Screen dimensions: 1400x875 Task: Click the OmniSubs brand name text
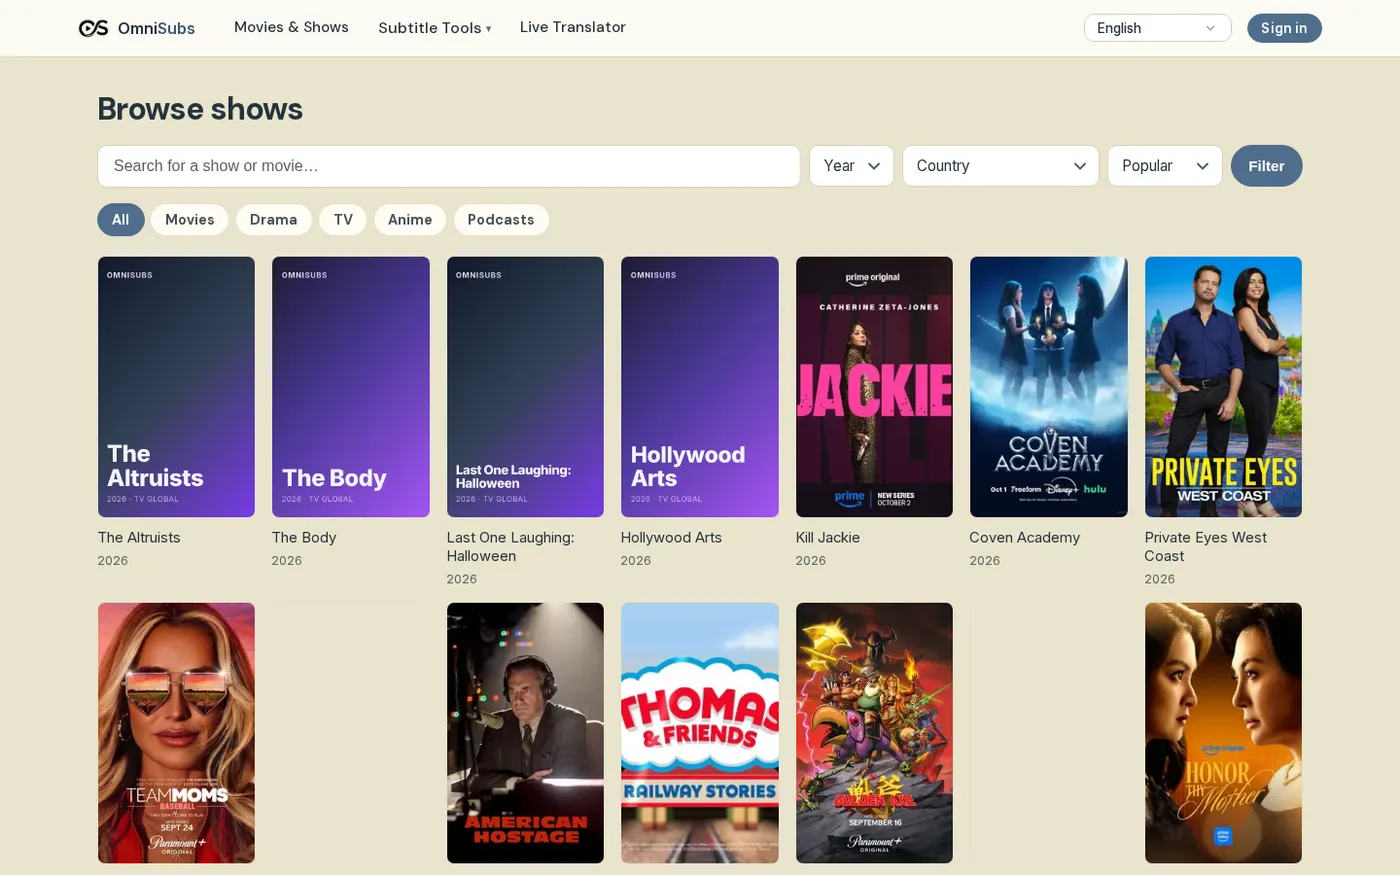pos(156,28)
